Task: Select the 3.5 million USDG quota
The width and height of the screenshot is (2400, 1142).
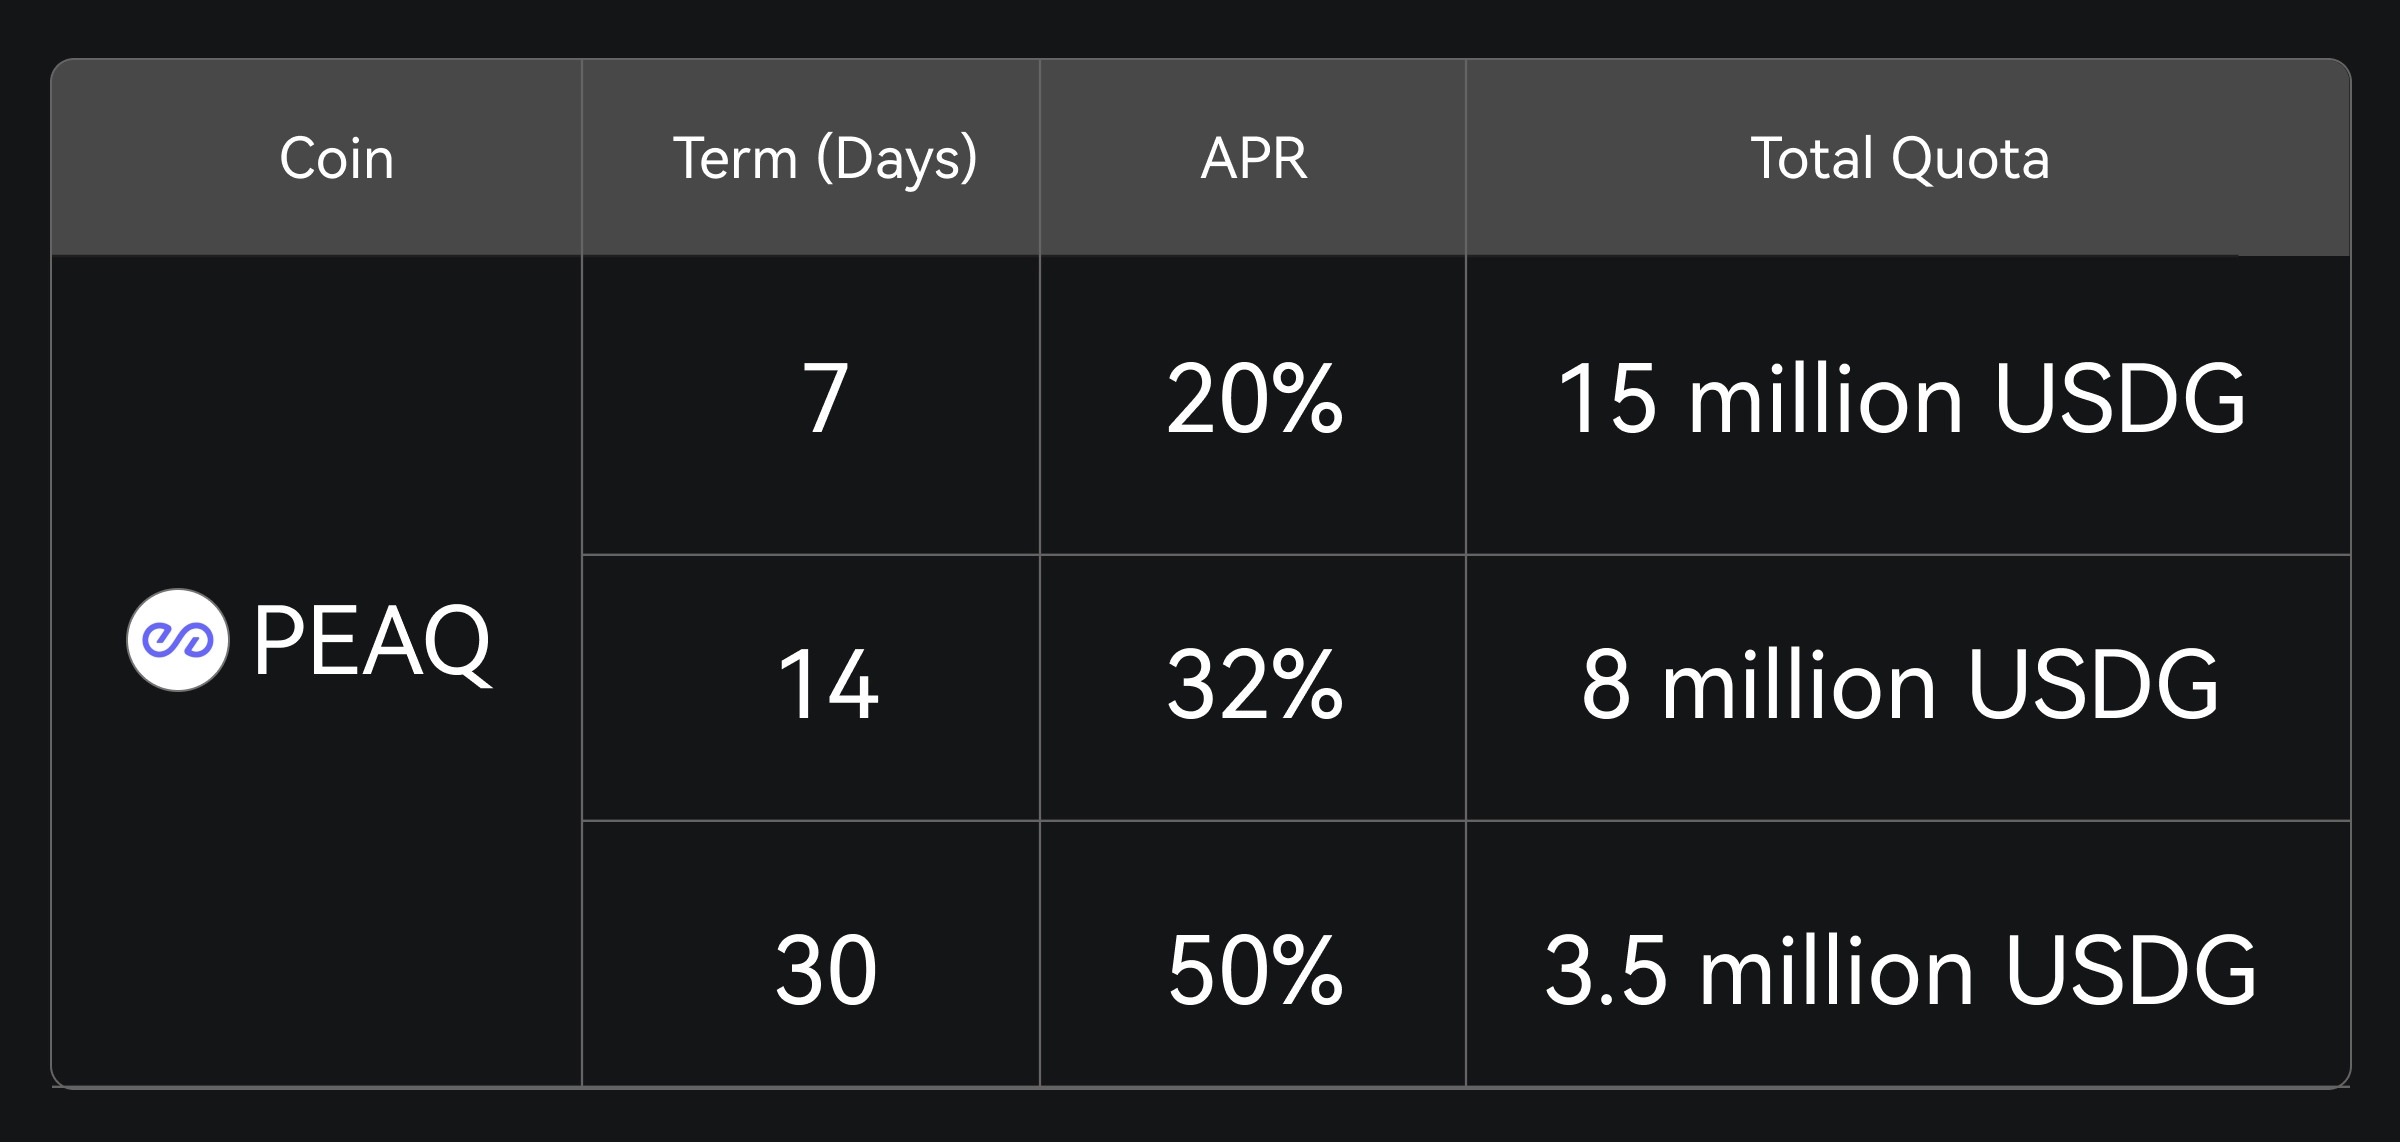Action: point(1900,970)
